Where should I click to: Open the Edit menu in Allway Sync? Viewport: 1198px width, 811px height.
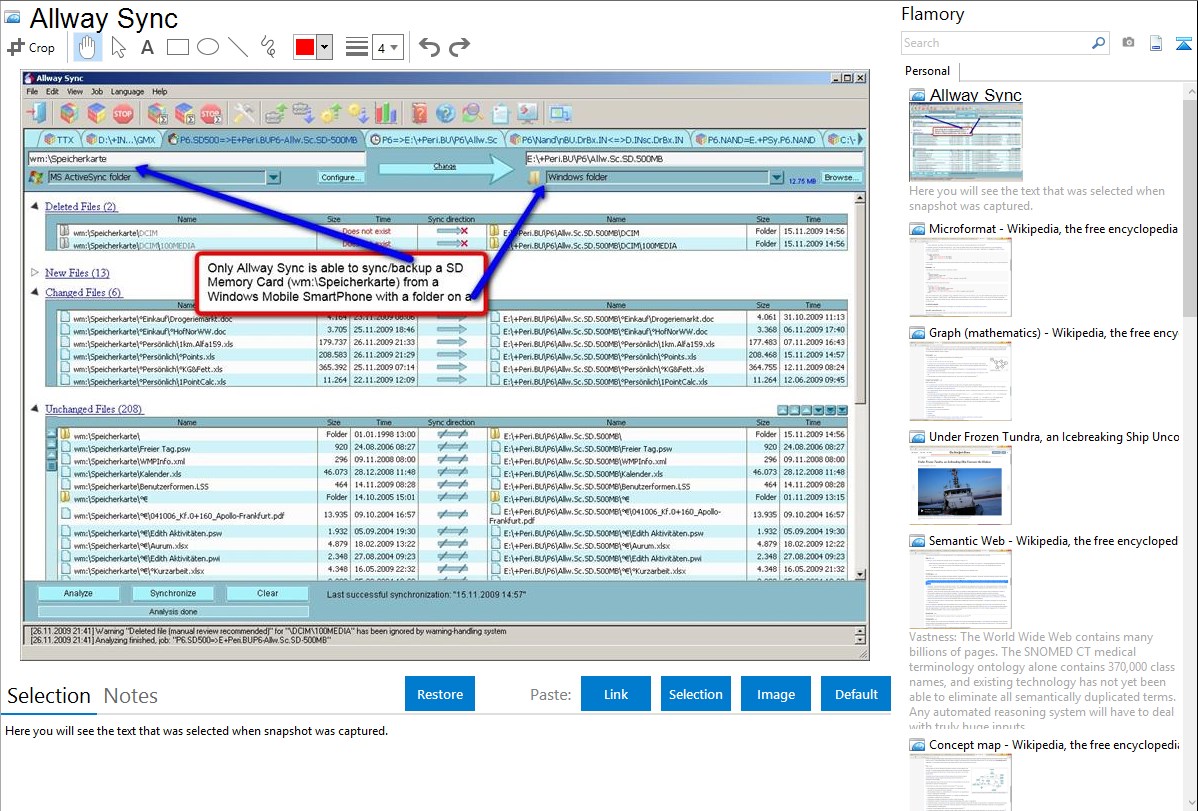pyautogui.click(x=52, y=92)
